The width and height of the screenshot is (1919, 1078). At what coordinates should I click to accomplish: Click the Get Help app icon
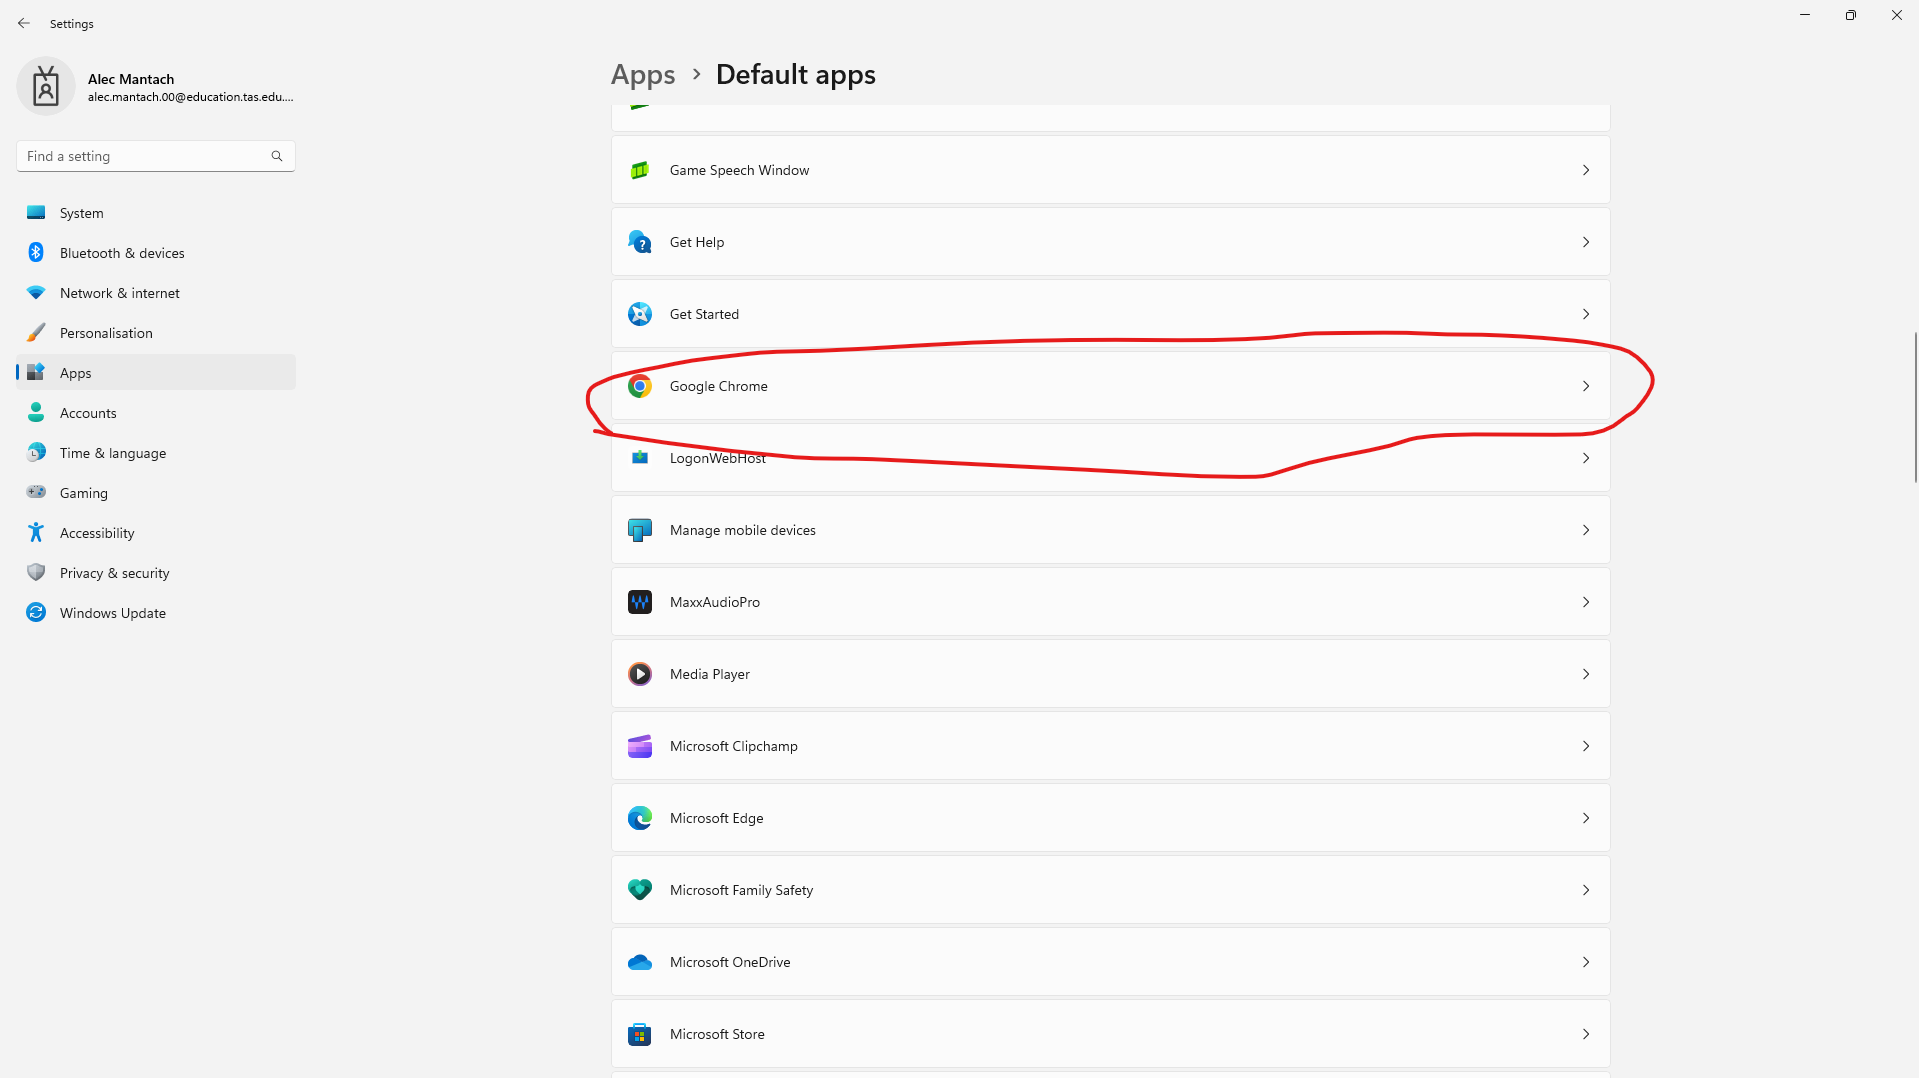click(x=640, y=242)
